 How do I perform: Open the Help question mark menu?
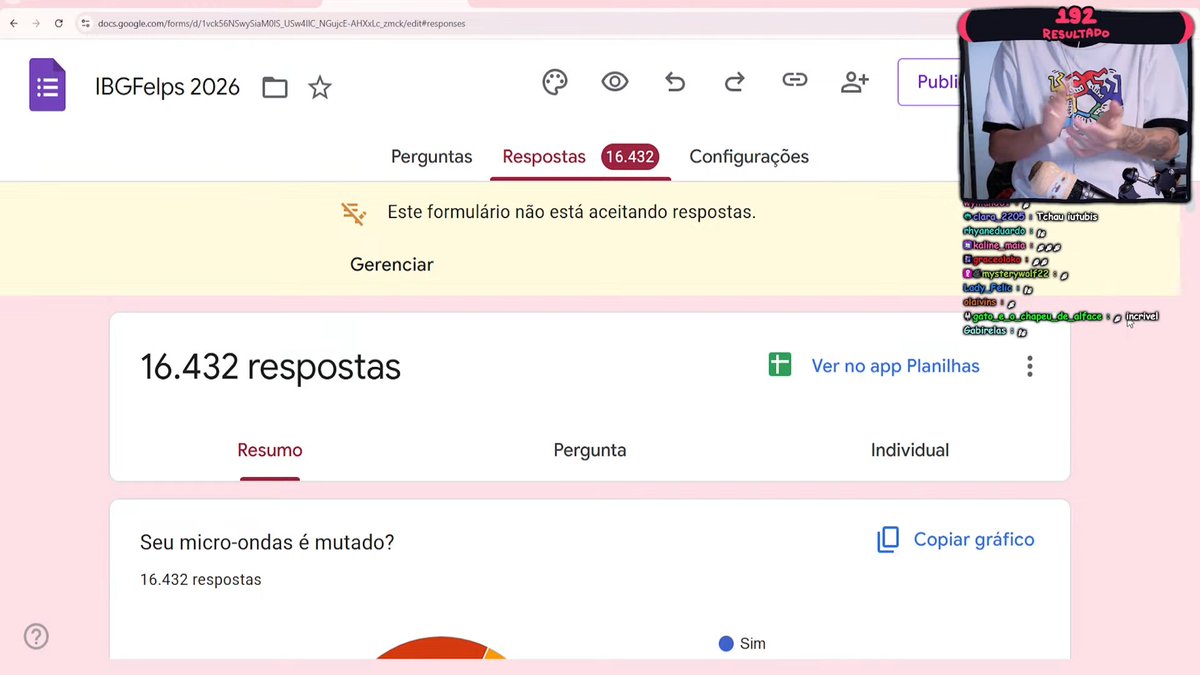click(x=36, y=636)
